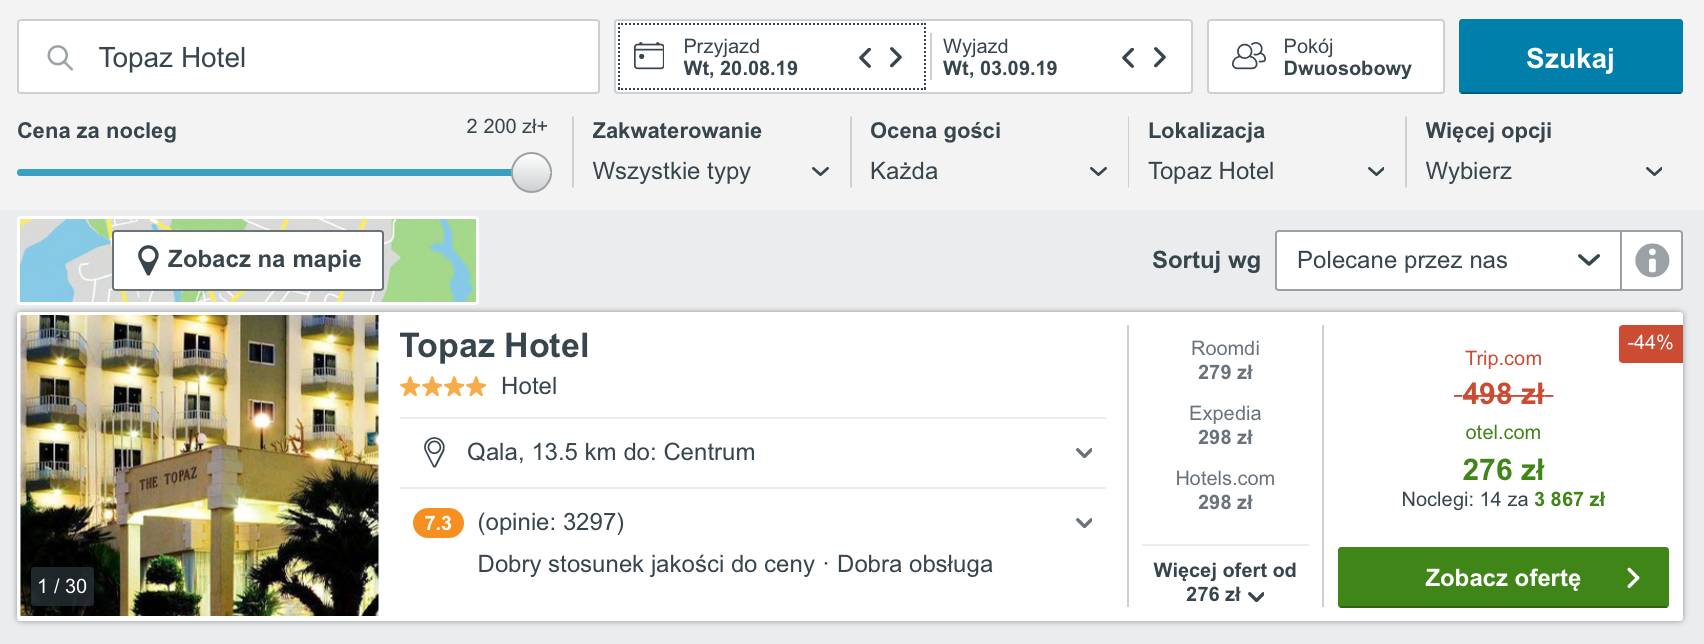This screenshot has height=644, width=1704.
Task: Advance check-in date by one day
Action: [896, 57]
